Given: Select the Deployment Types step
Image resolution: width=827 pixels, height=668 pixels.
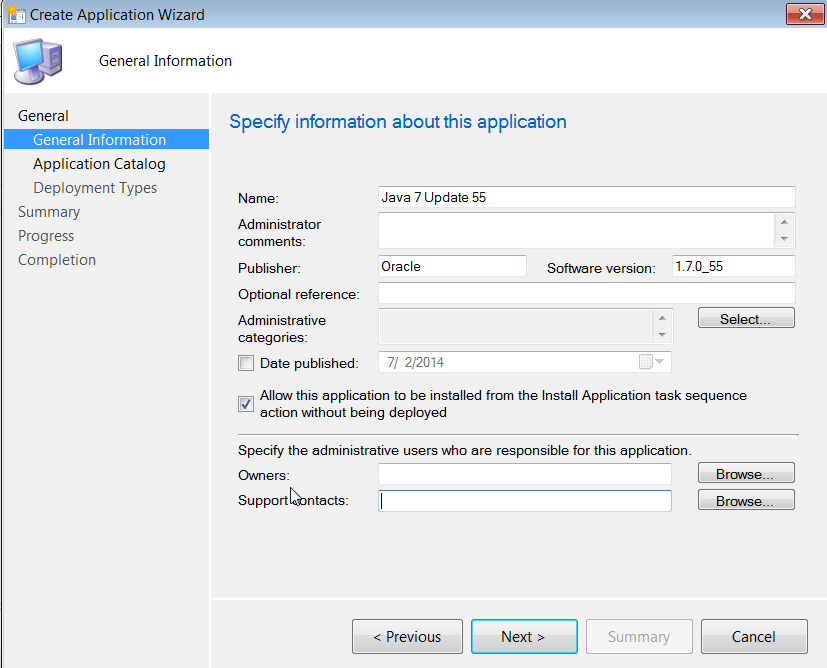Looking at the screenshot, I should (x=95, y=187).
